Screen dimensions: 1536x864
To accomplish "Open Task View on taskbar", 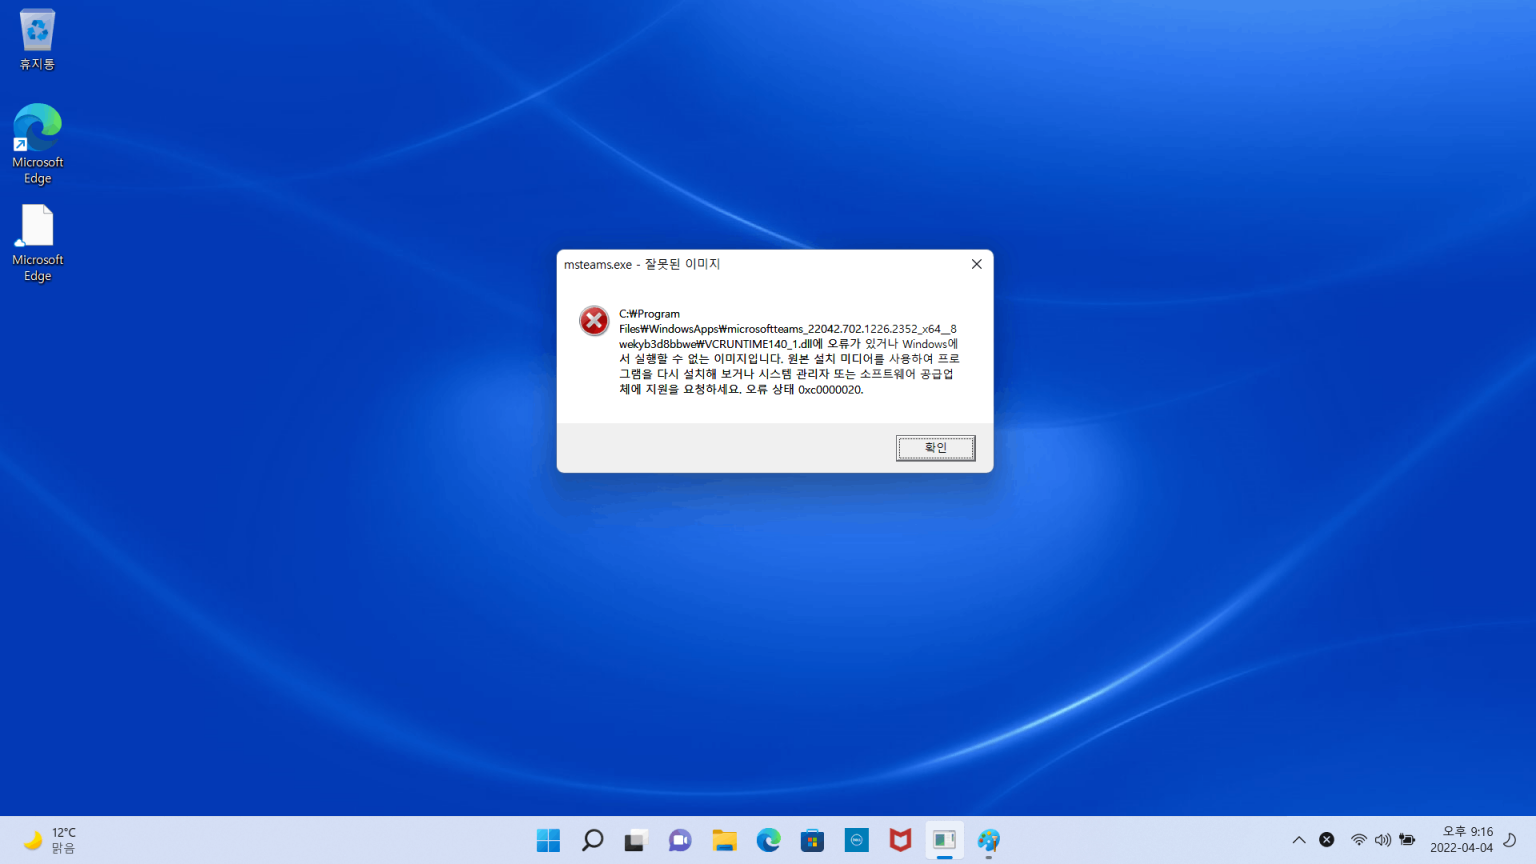I will coord(636,840).
